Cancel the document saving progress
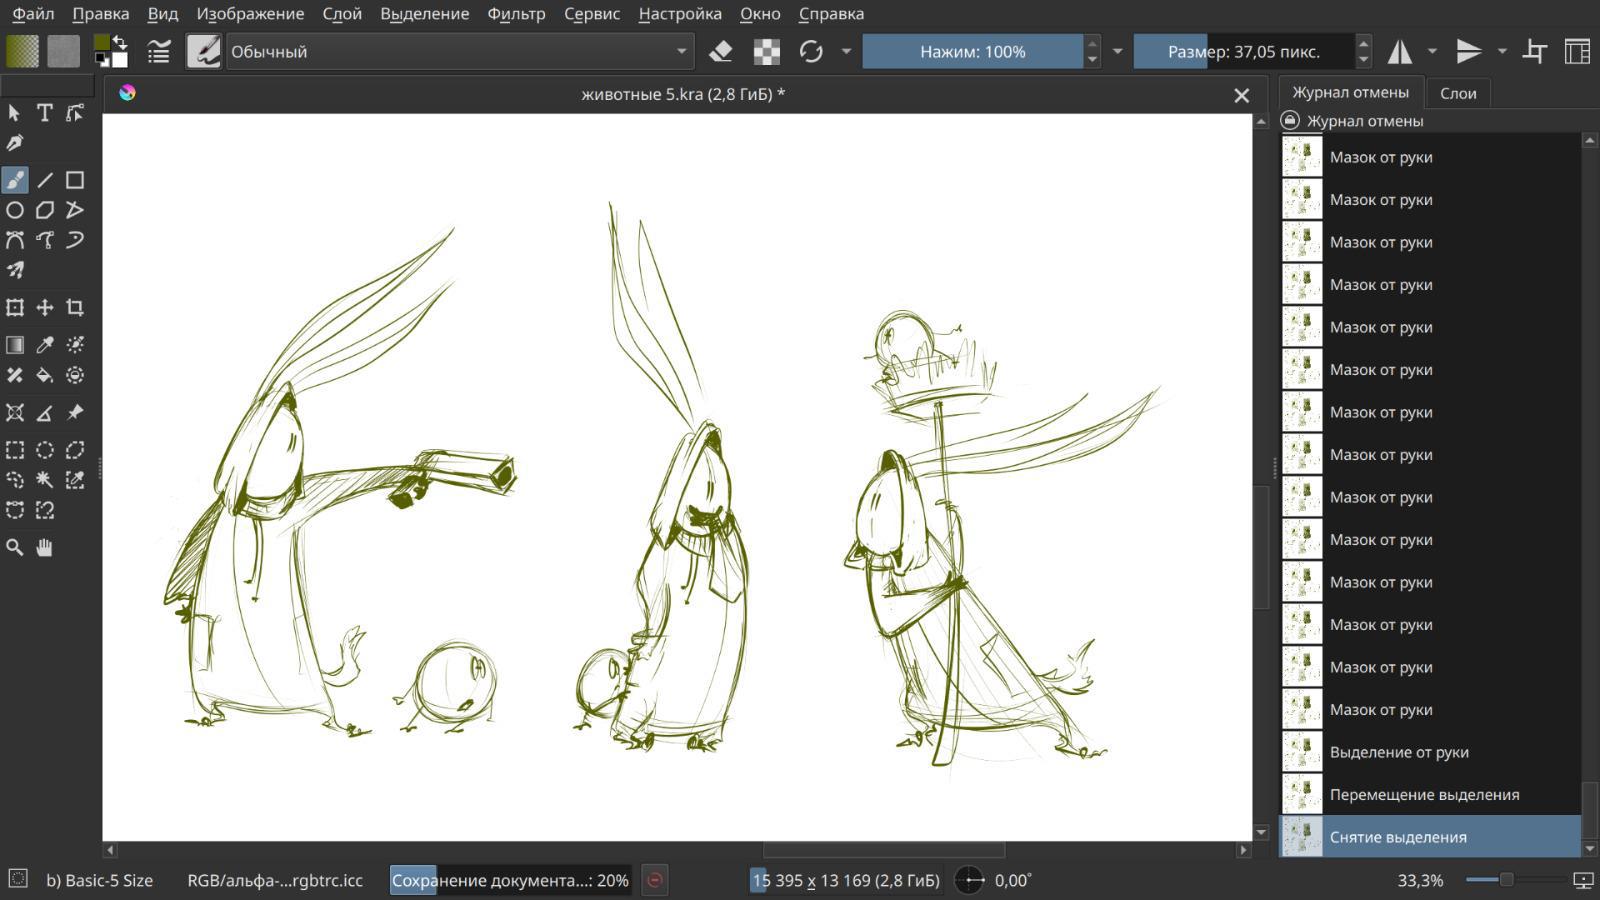Screen dimensions: 1600x900 pos(655,880)
